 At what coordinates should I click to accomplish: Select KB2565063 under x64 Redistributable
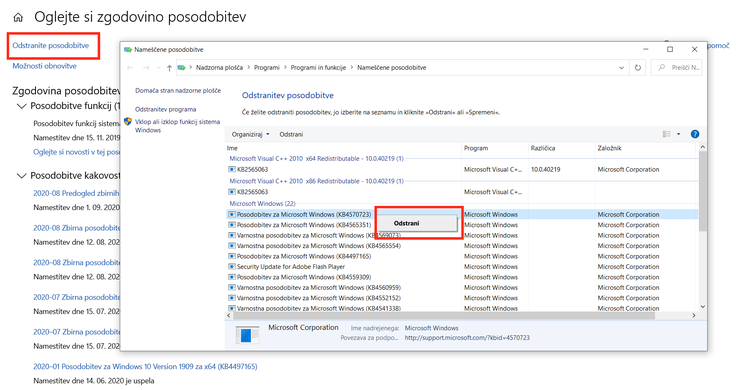[252, 169]
